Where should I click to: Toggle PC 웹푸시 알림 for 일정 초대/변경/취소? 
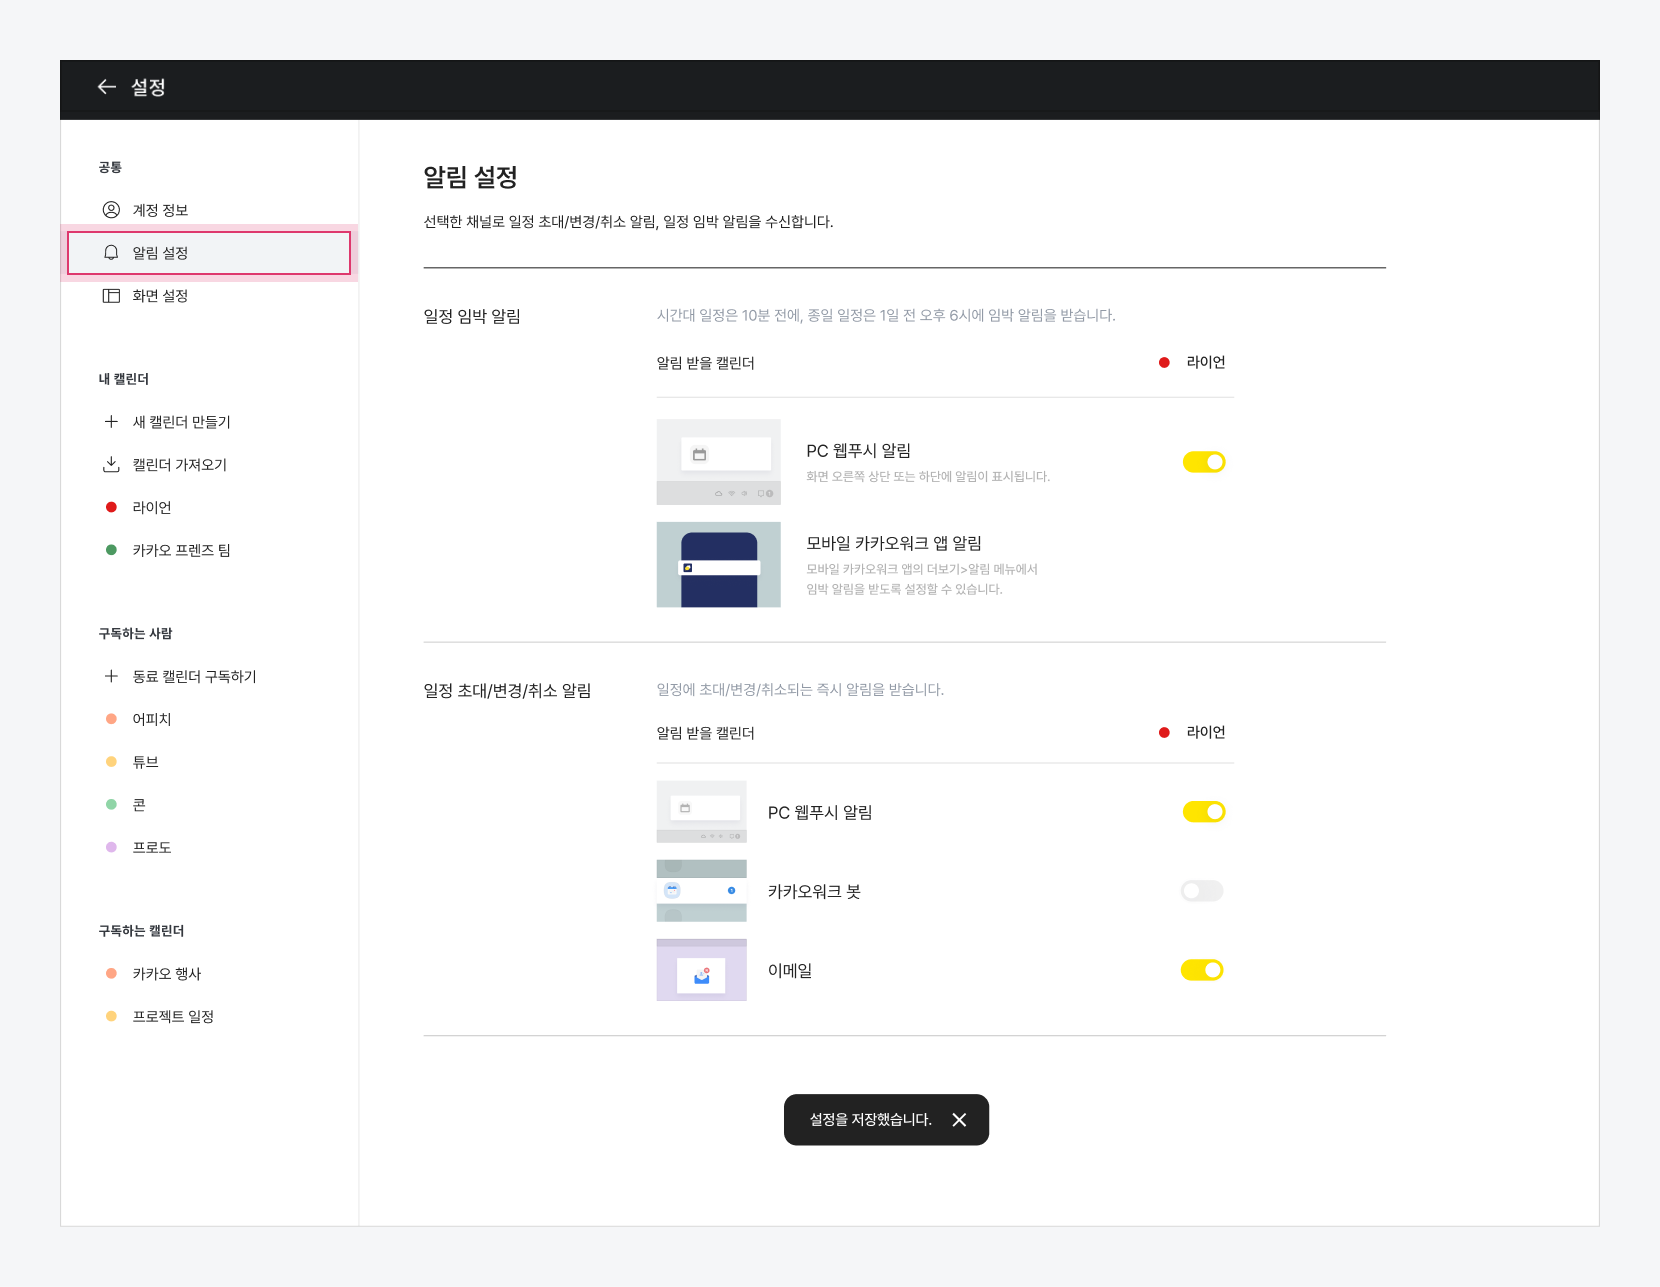1203,812
